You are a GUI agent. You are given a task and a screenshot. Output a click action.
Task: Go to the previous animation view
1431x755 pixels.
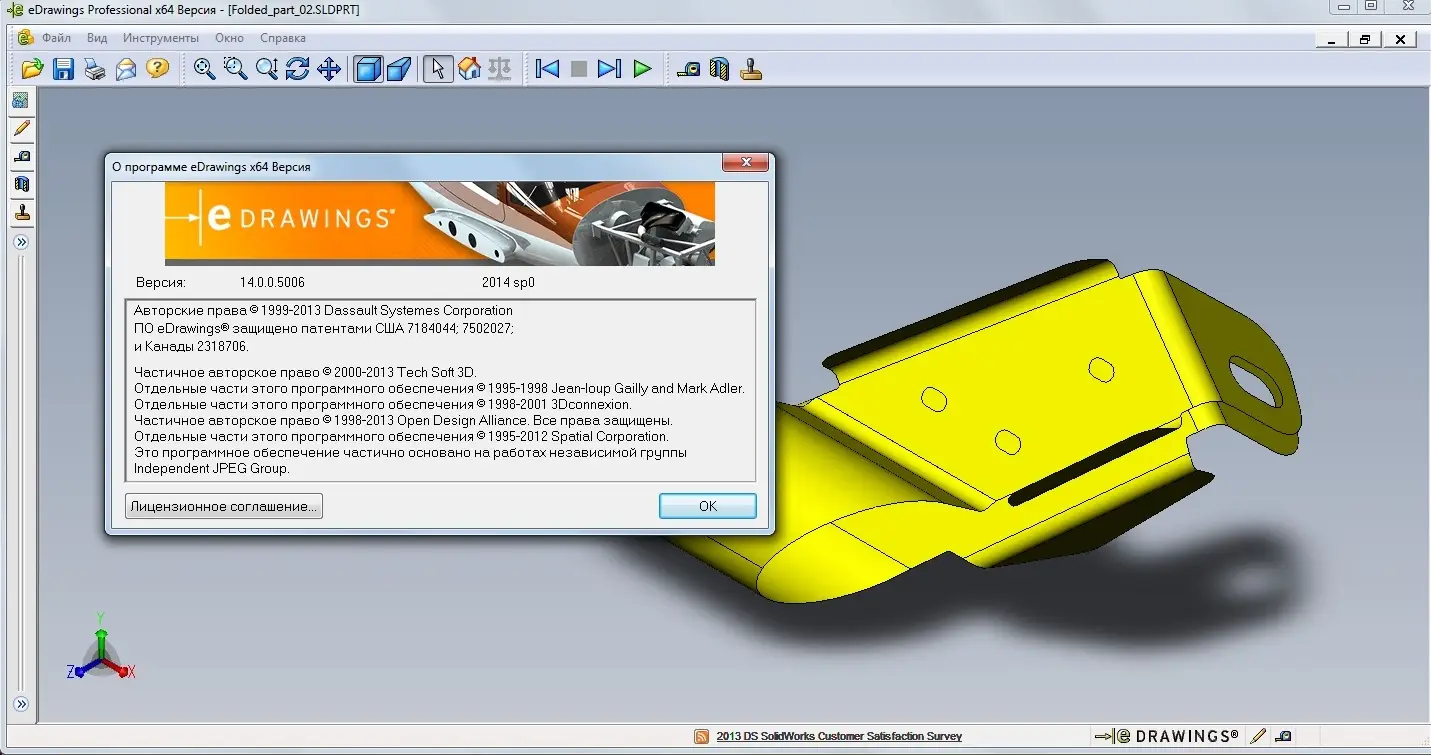(x=547, y=69)
